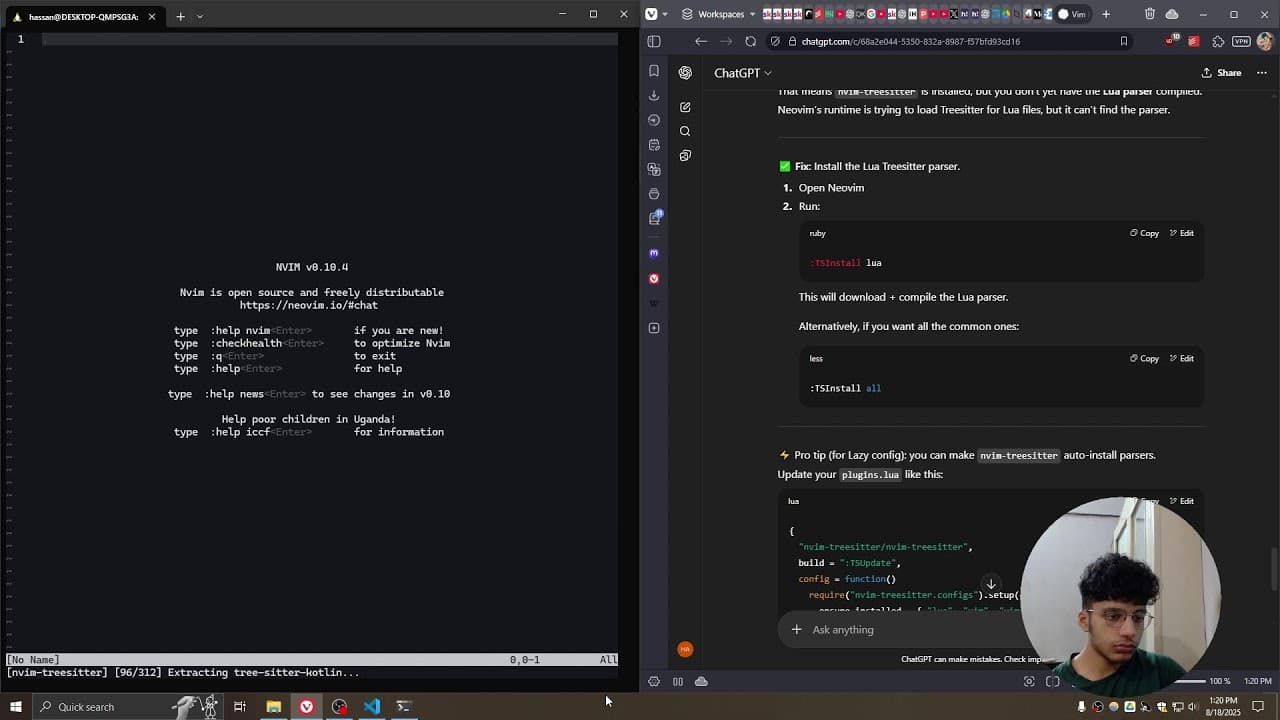This screenshot has height=720, width=1280.
Task: Search chats in ChatGPT sidebar
Action: click(x=685, y=131)
